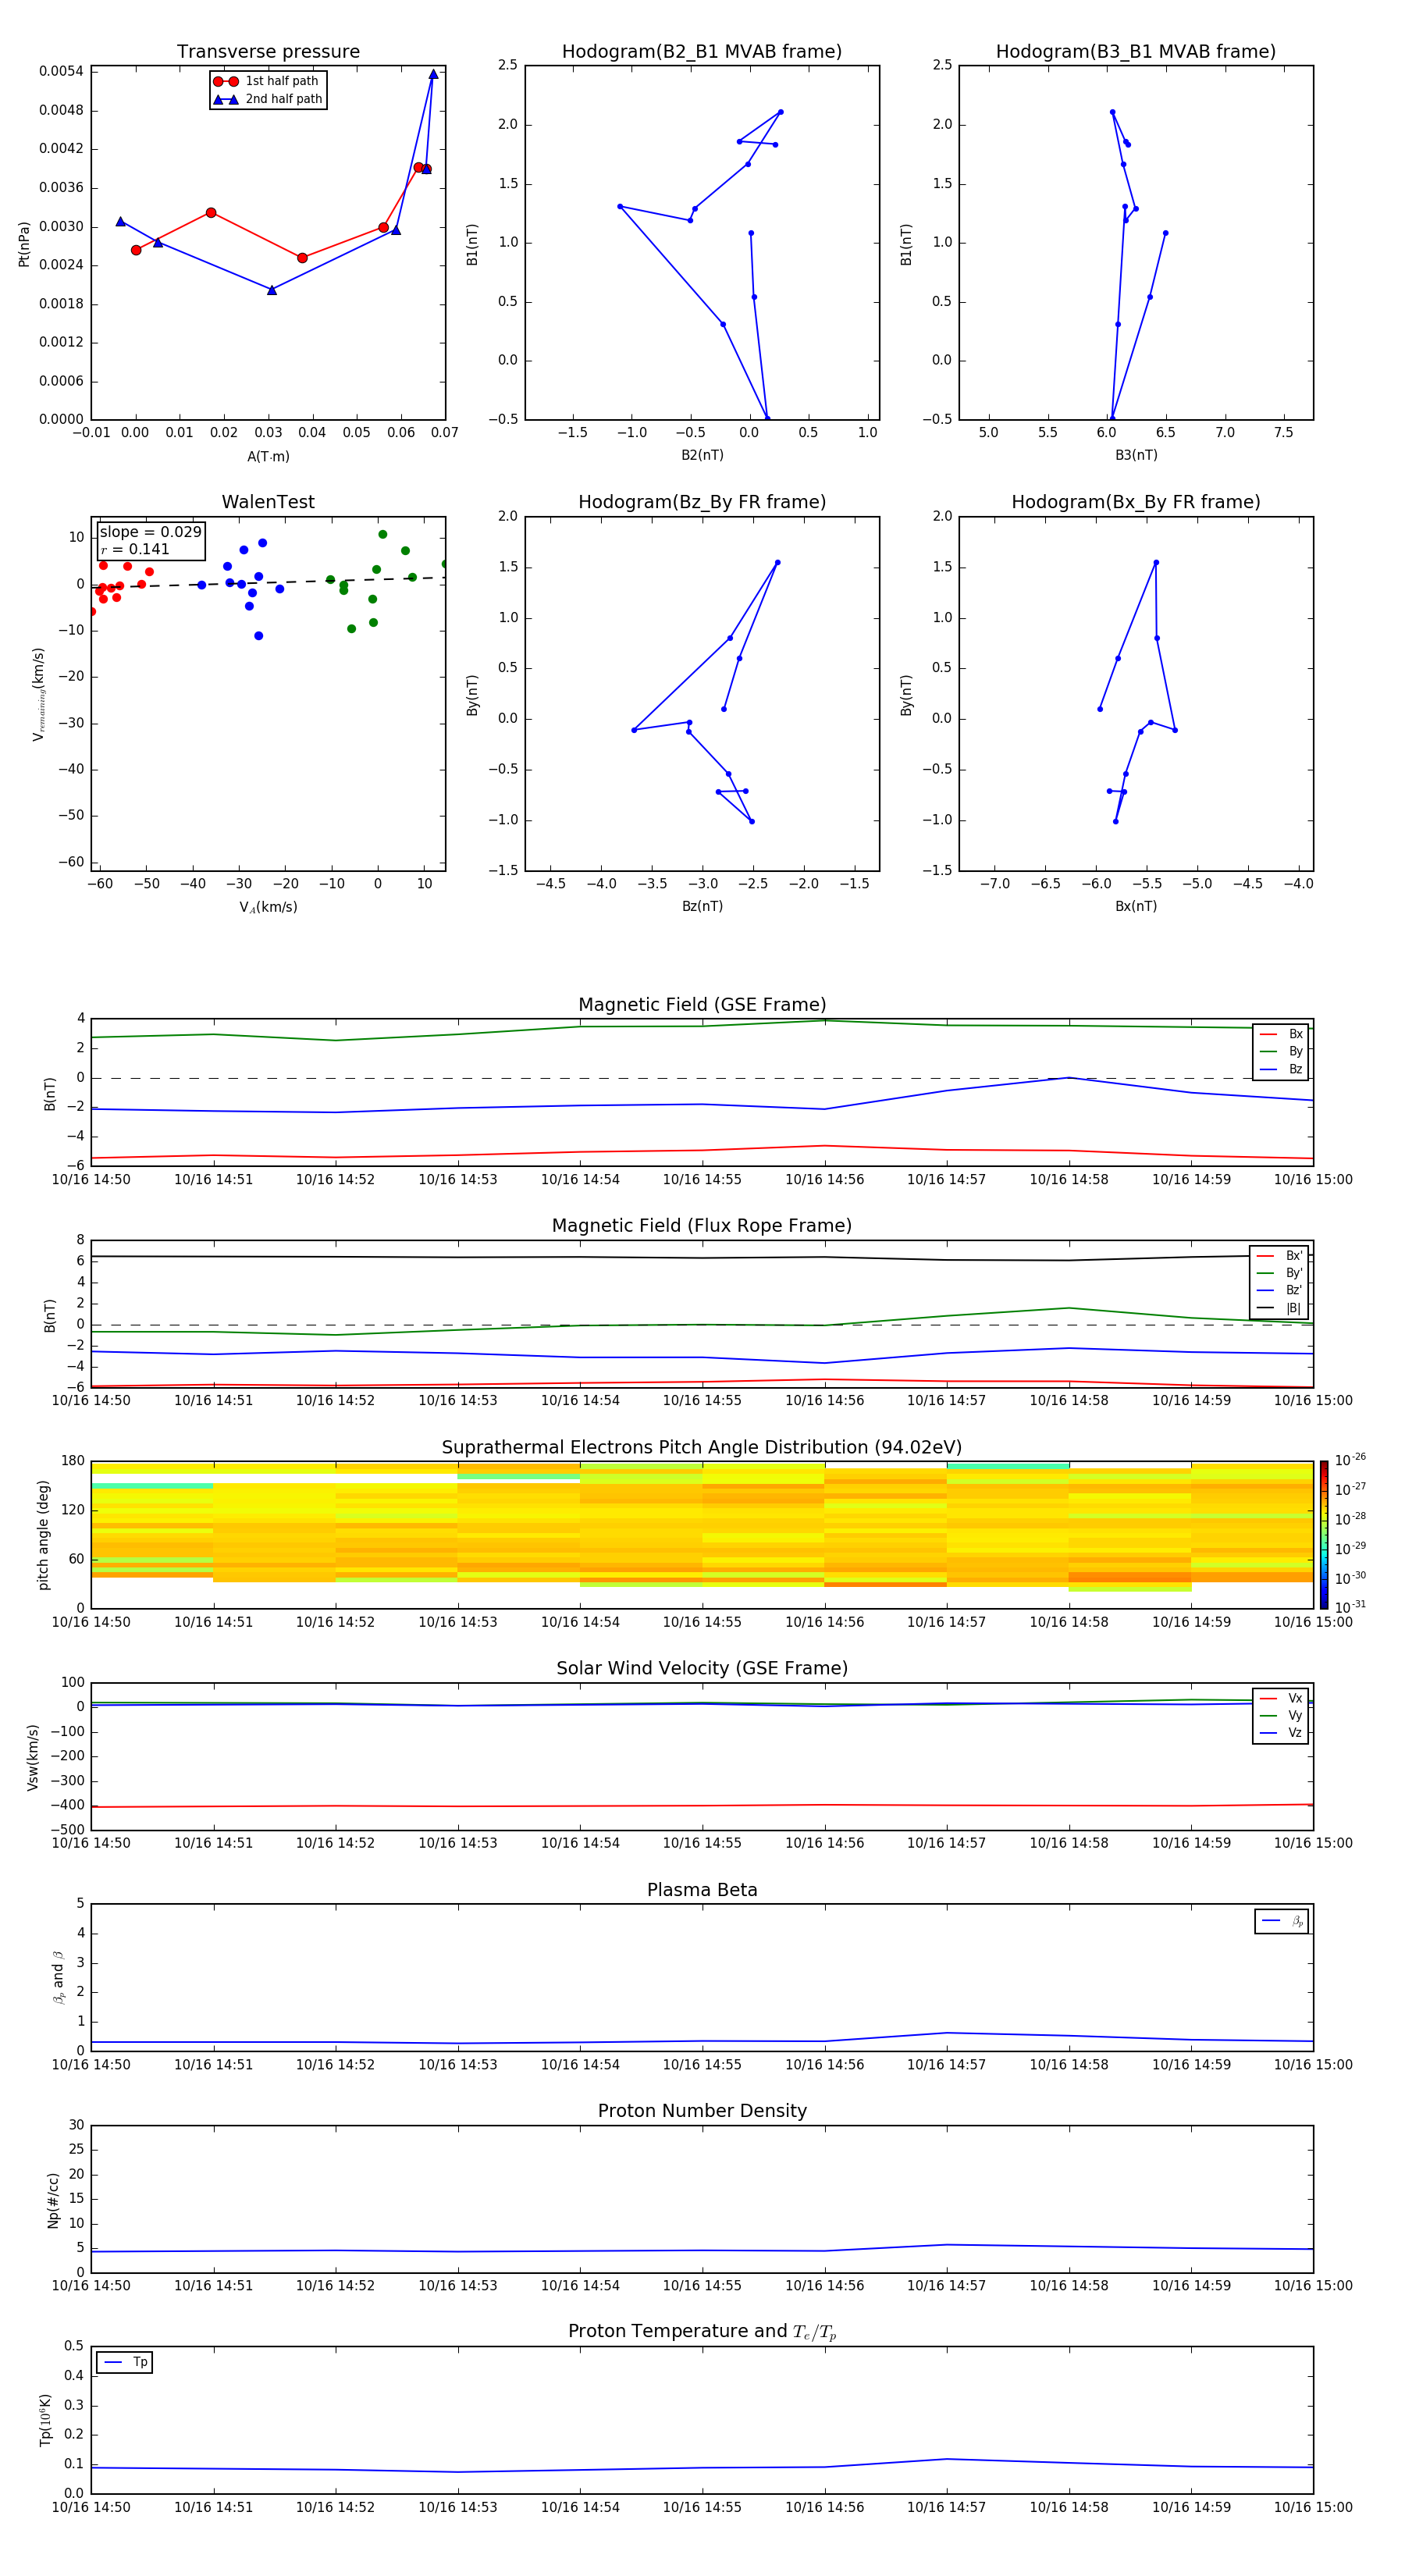Select By' entry in Flux Rope legend
1405x2576 pixels.
1279,1273
